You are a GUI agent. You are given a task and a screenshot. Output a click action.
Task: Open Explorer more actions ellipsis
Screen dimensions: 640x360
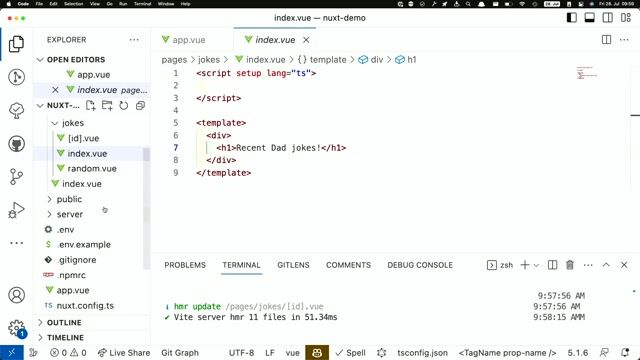pos(134,40)
